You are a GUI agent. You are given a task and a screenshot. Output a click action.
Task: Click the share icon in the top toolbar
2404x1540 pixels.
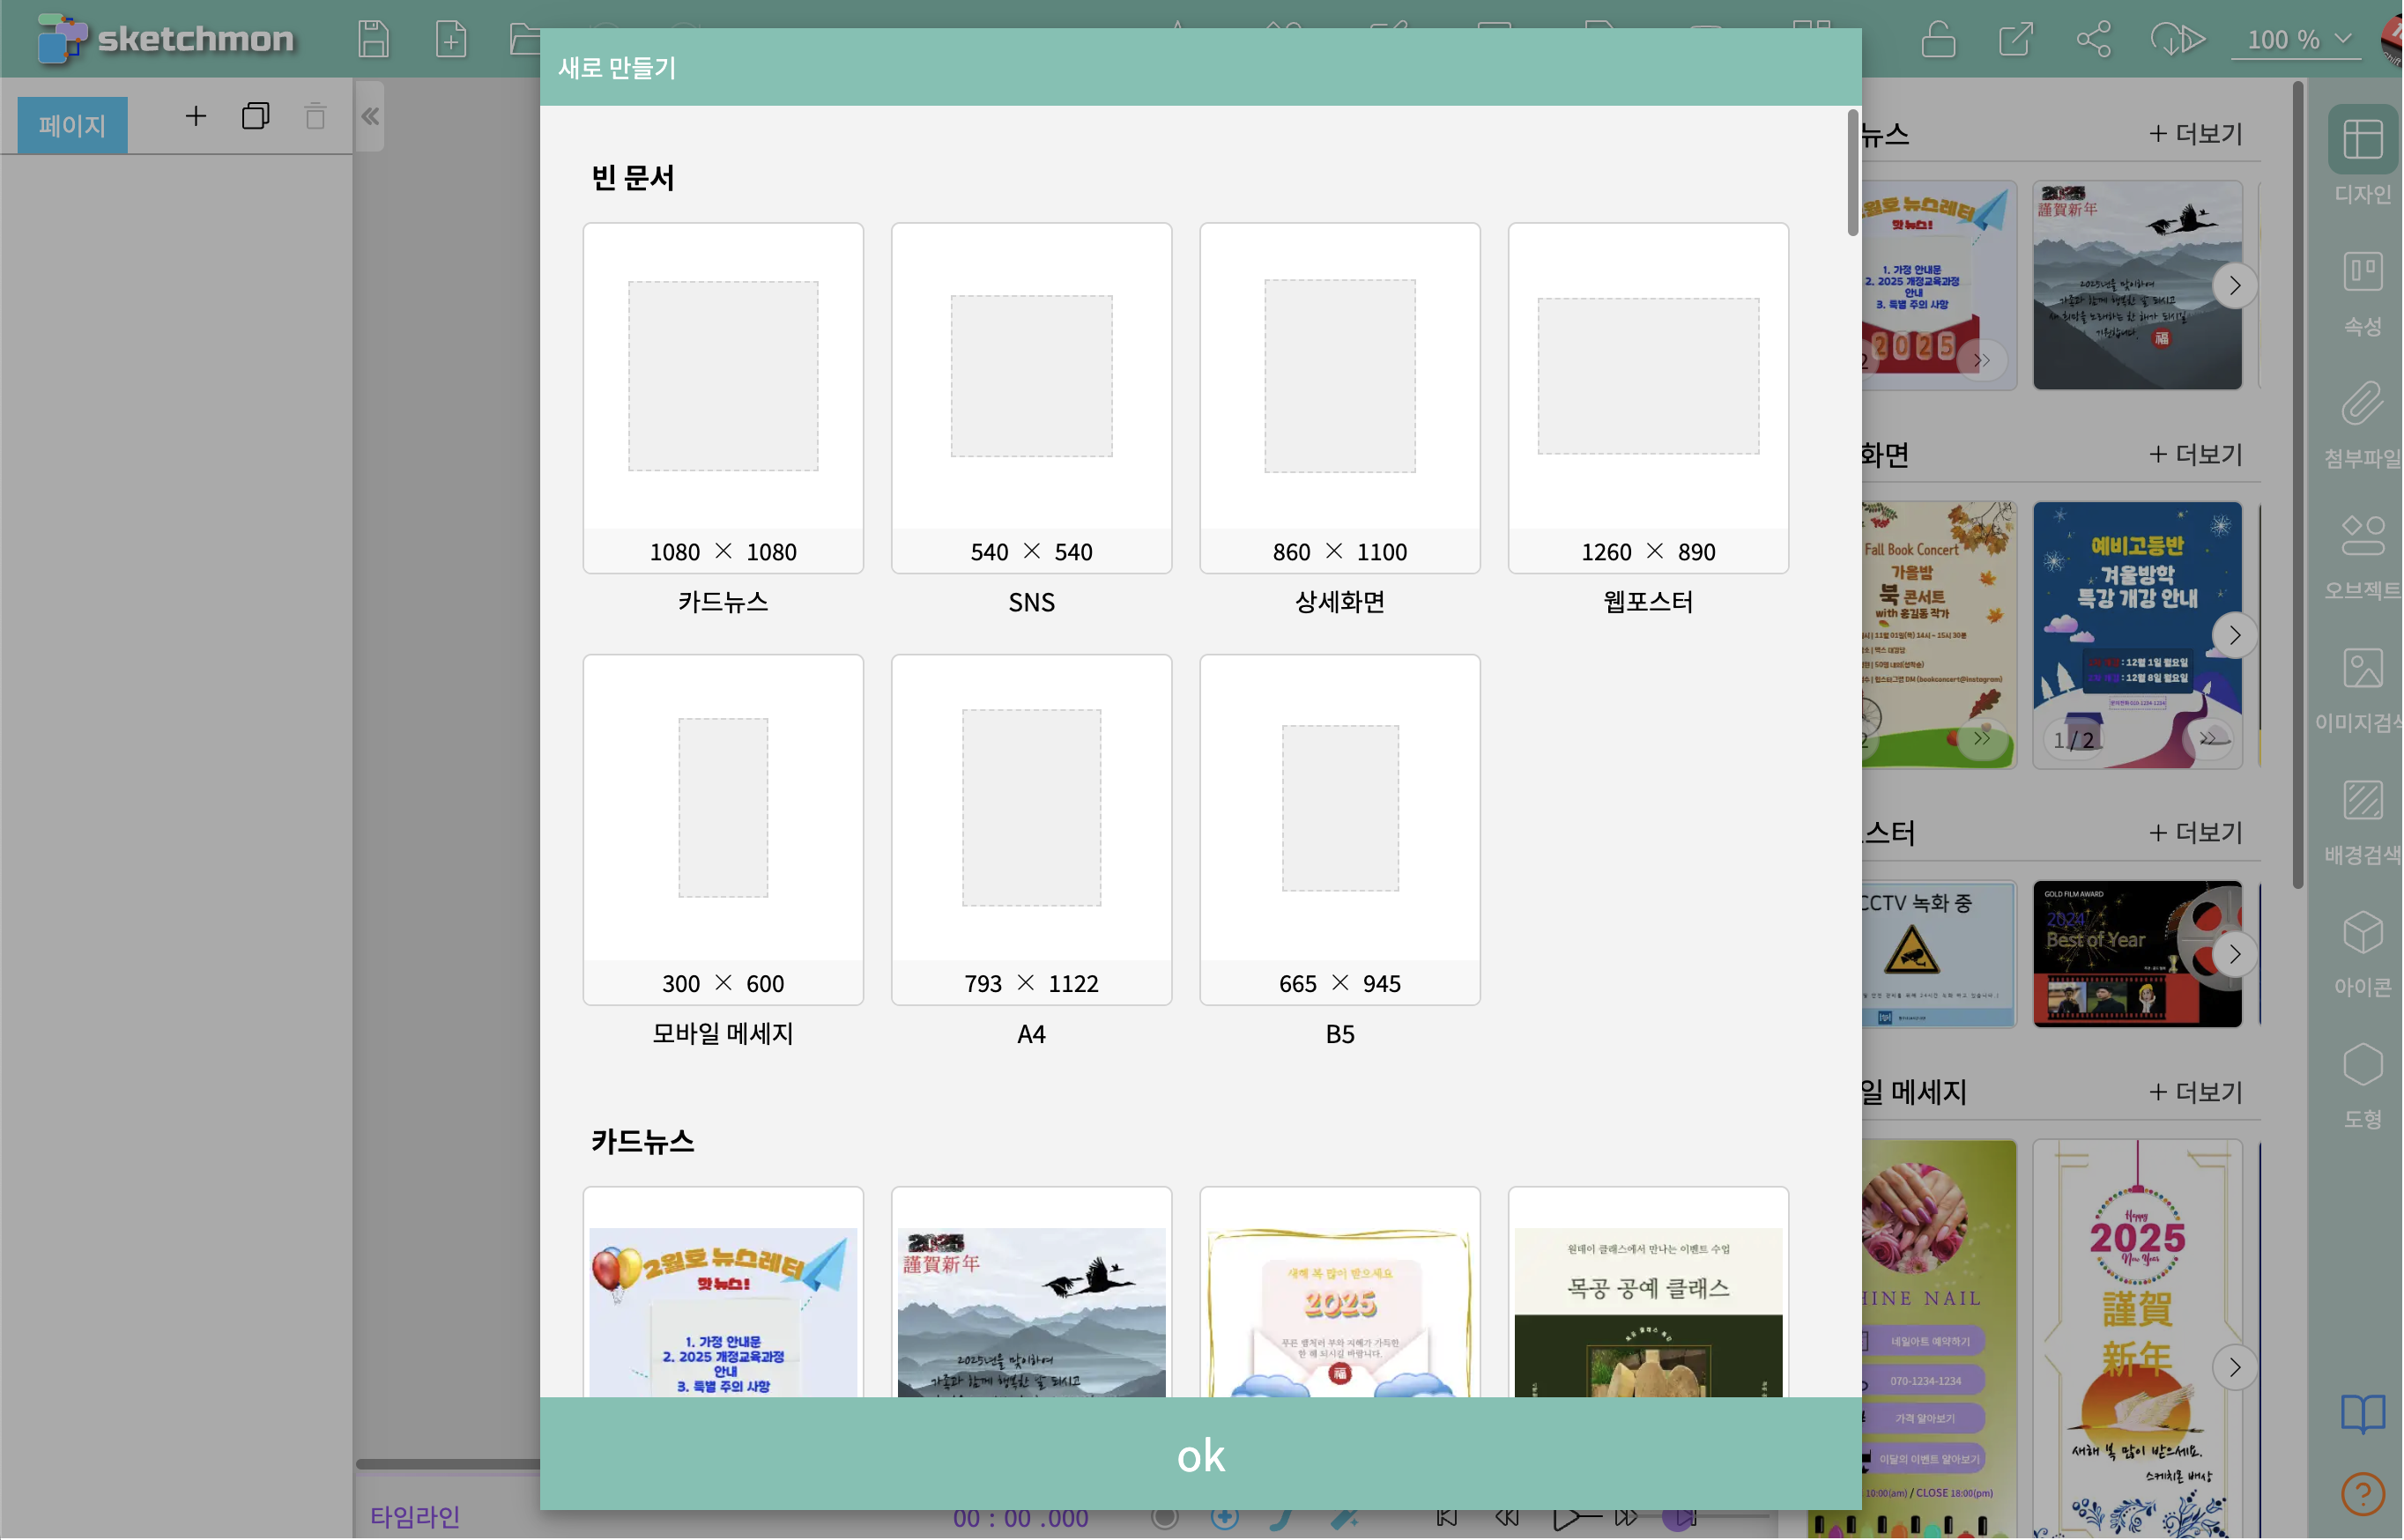click(2093, 40)
